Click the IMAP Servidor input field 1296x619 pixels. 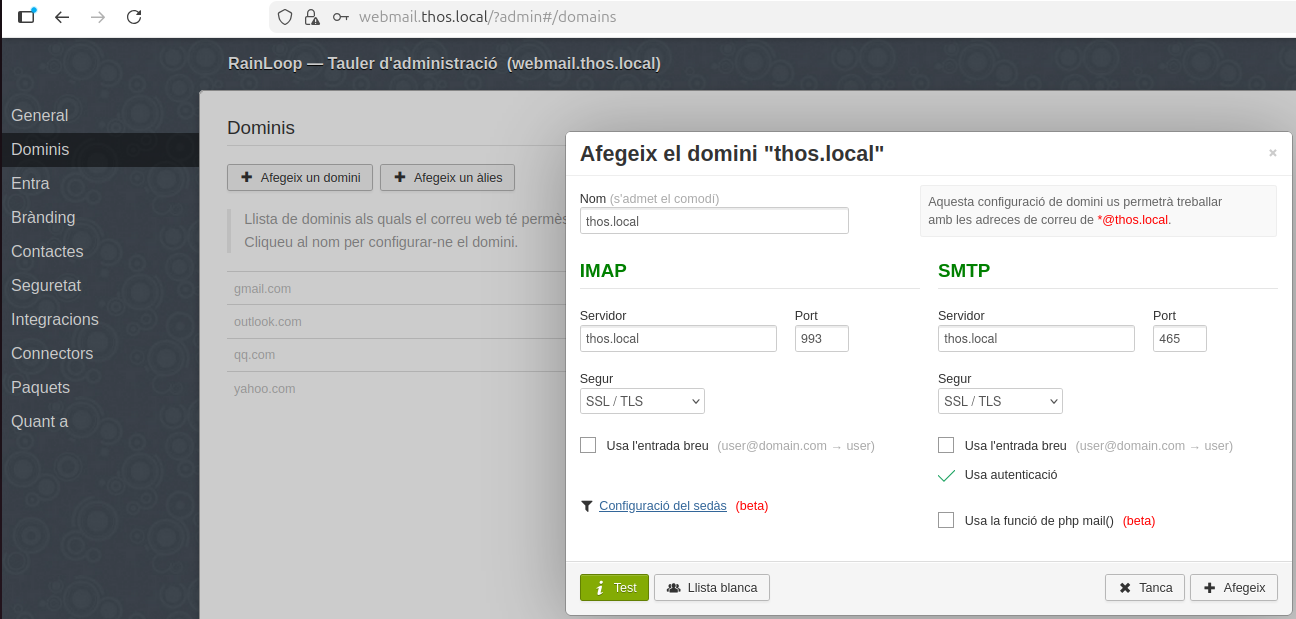pos(678,339)
